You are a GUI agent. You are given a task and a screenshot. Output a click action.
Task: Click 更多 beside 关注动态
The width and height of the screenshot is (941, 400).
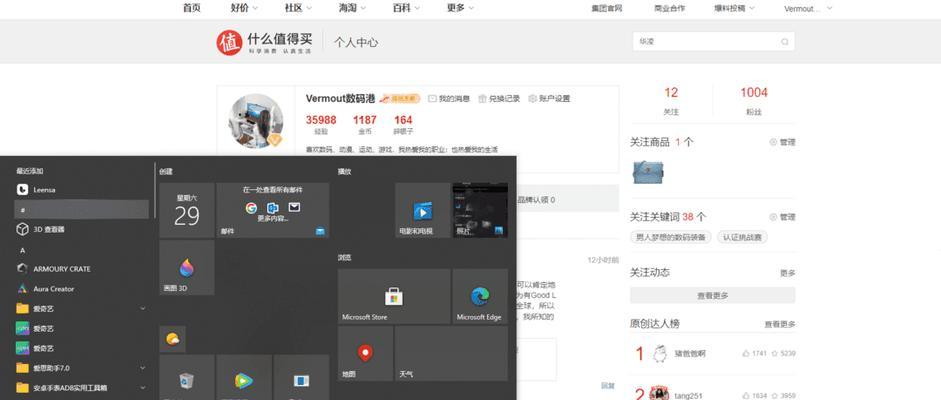point(787,273)
